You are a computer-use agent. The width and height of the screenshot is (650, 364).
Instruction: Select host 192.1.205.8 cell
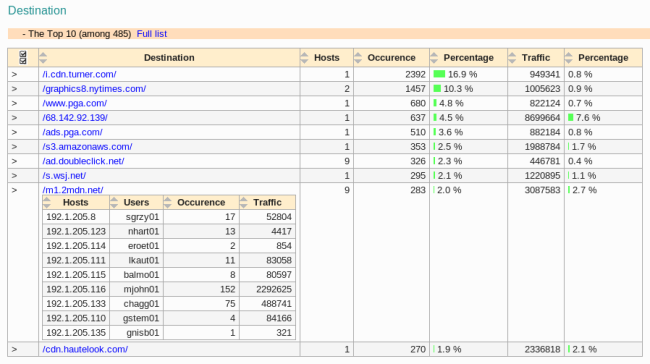(x=76, y=217)
